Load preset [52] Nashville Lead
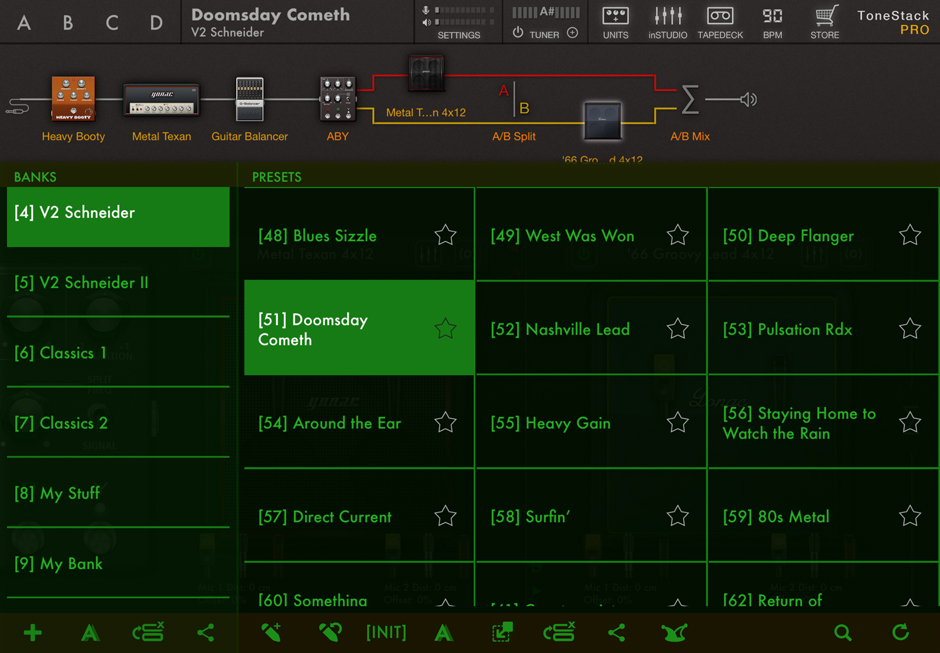 (x=591, y=327)
